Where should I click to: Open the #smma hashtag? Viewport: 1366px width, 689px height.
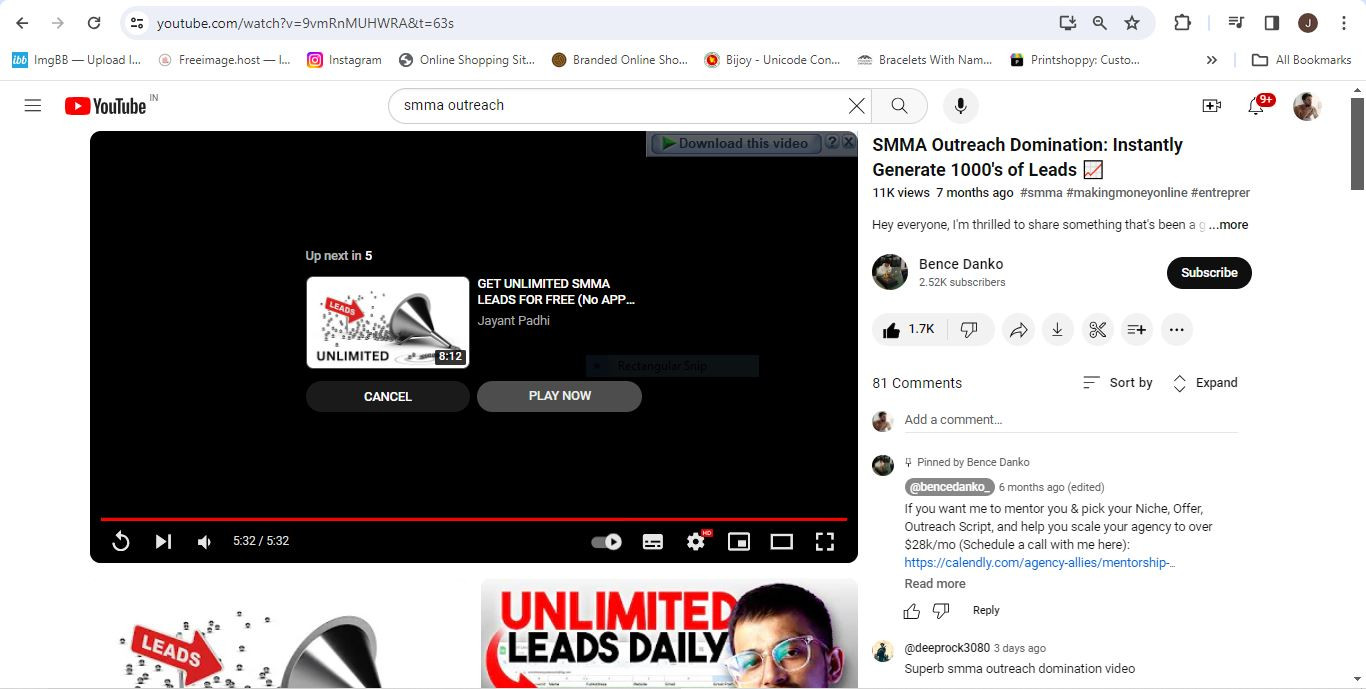1041,192
